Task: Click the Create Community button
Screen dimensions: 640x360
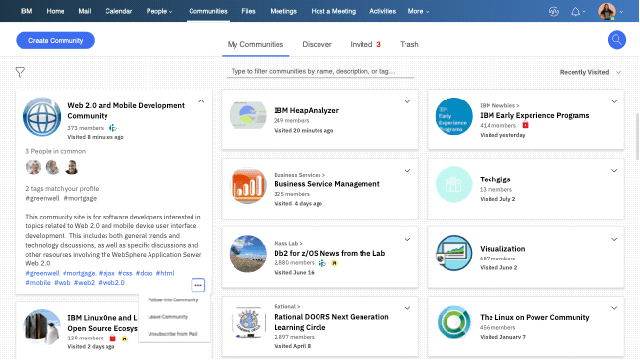Action: (x=56, y=40)
